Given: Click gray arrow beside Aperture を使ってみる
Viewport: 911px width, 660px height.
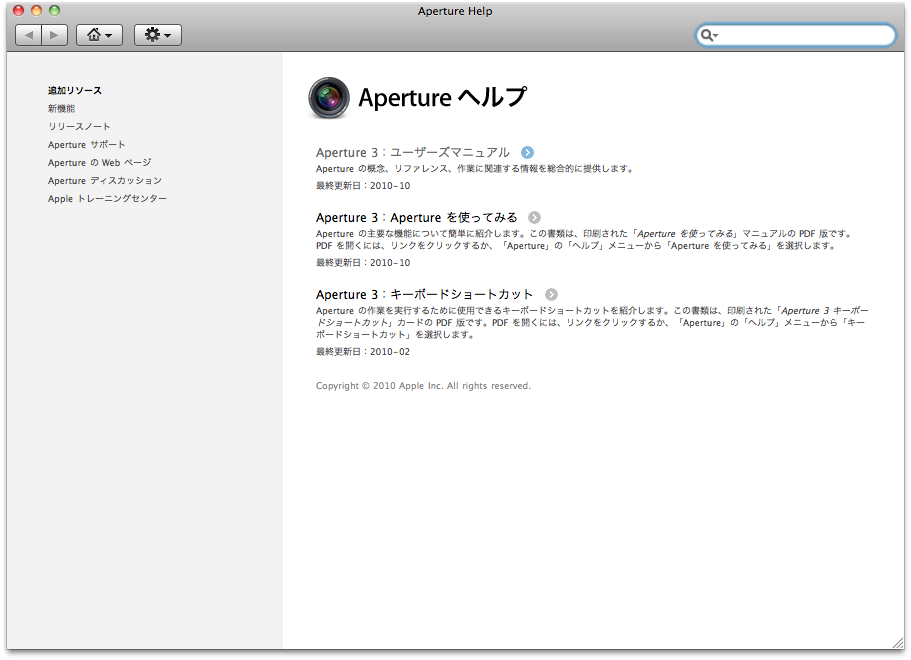Looking at the screenshot, I should click(535, 218).
